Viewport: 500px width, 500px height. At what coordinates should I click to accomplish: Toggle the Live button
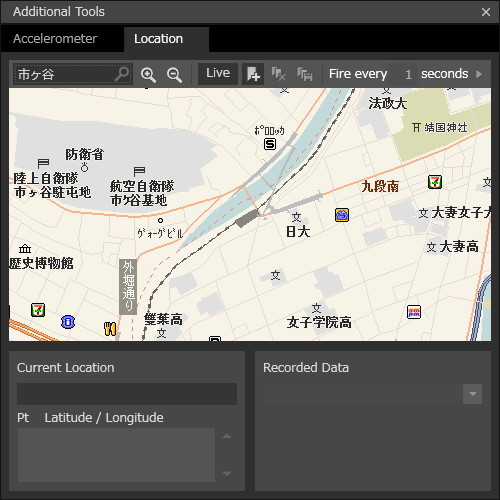click(x=218, y=73)
